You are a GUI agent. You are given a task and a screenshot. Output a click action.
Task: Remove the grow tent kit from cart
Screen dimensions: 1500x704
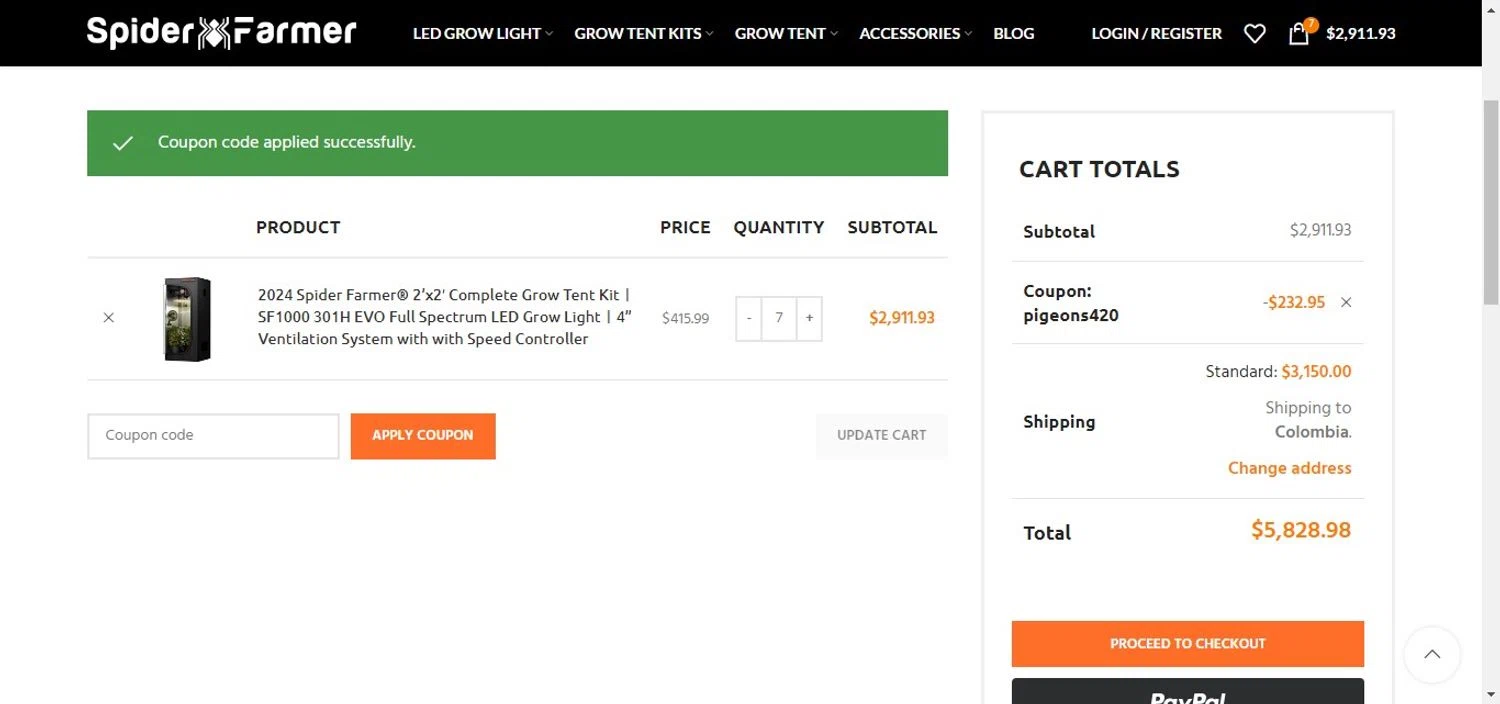[109, 318]
